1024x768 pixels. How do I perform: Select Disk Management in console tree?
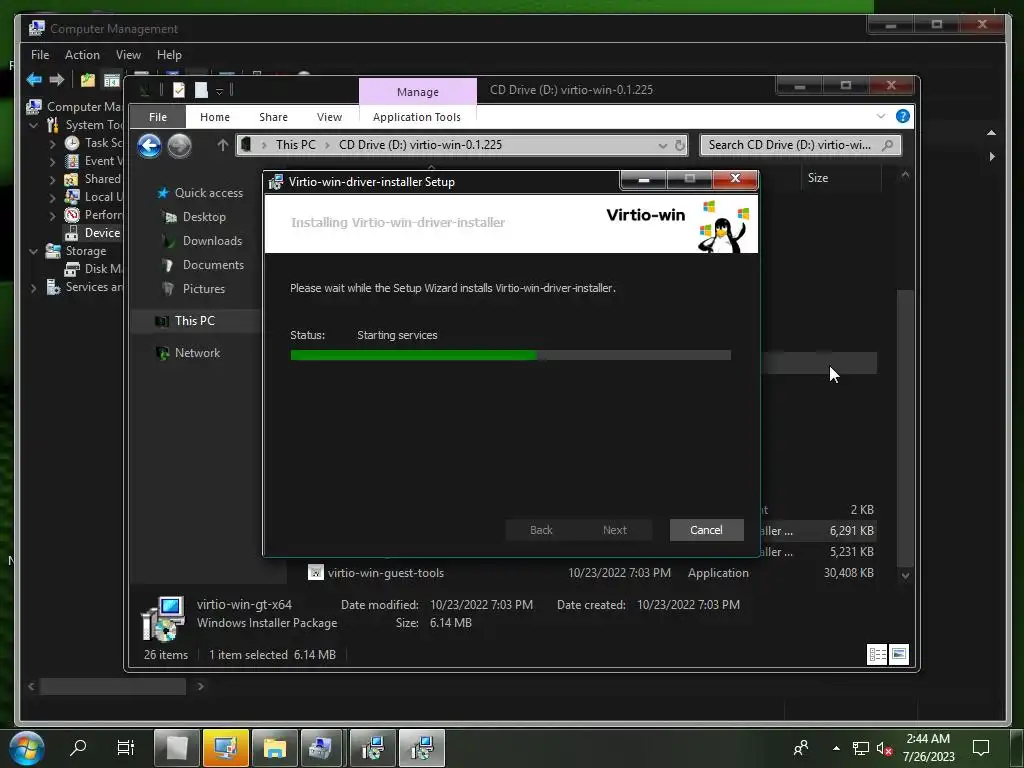tap(93, 268)
